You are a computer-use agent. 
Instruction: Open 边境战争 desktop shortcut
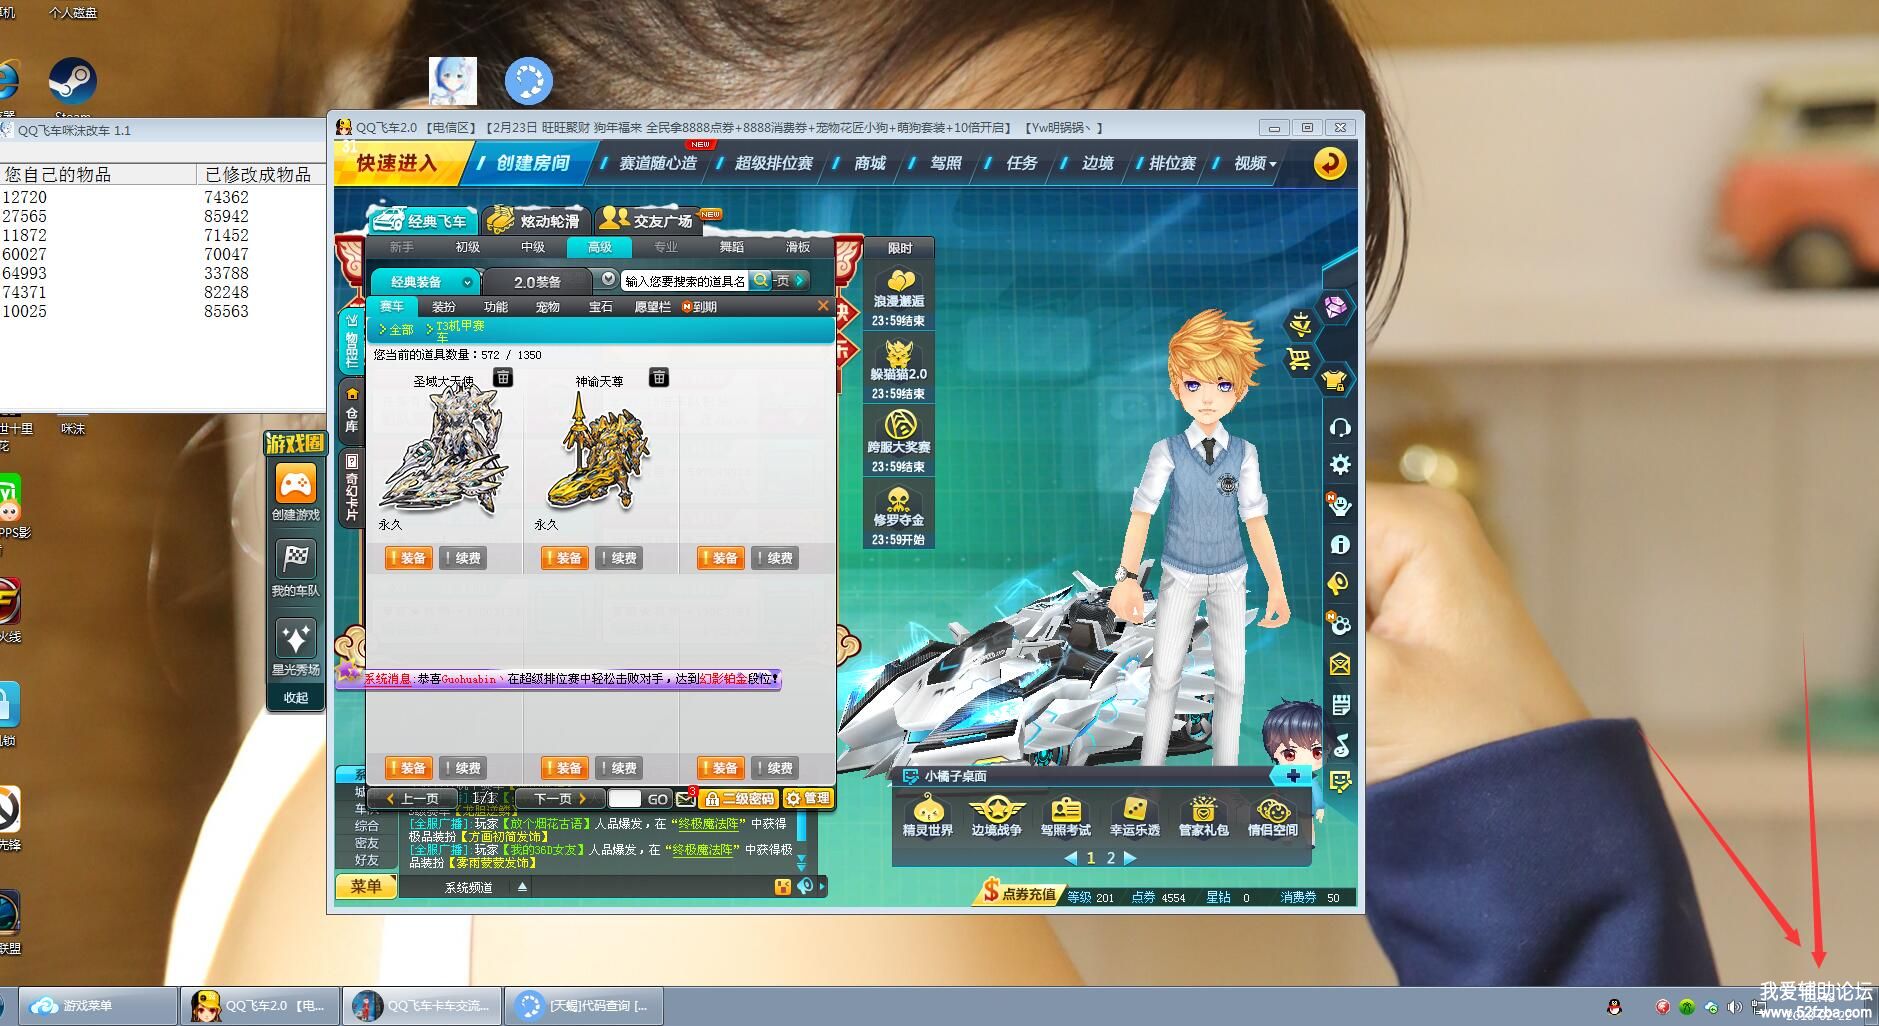tap(996, 816)
